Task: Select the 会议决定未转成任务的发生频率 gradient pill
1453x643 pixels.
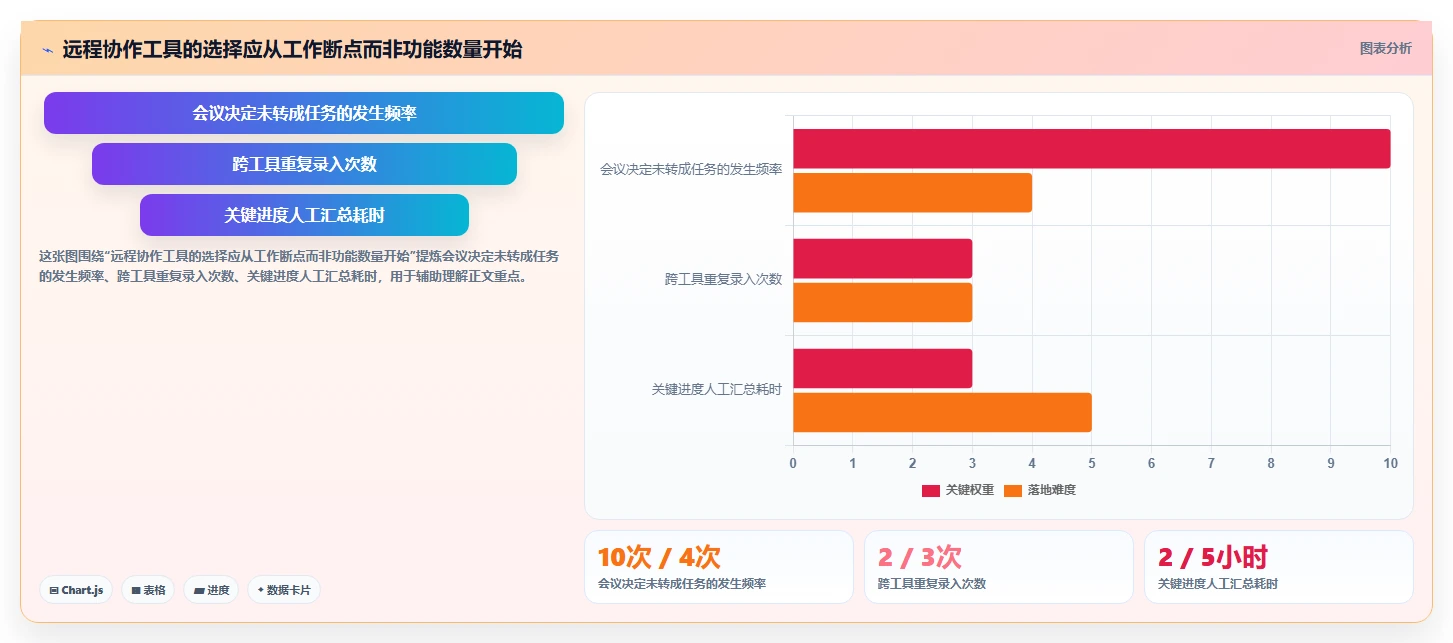Action: [x=304, y=113]
